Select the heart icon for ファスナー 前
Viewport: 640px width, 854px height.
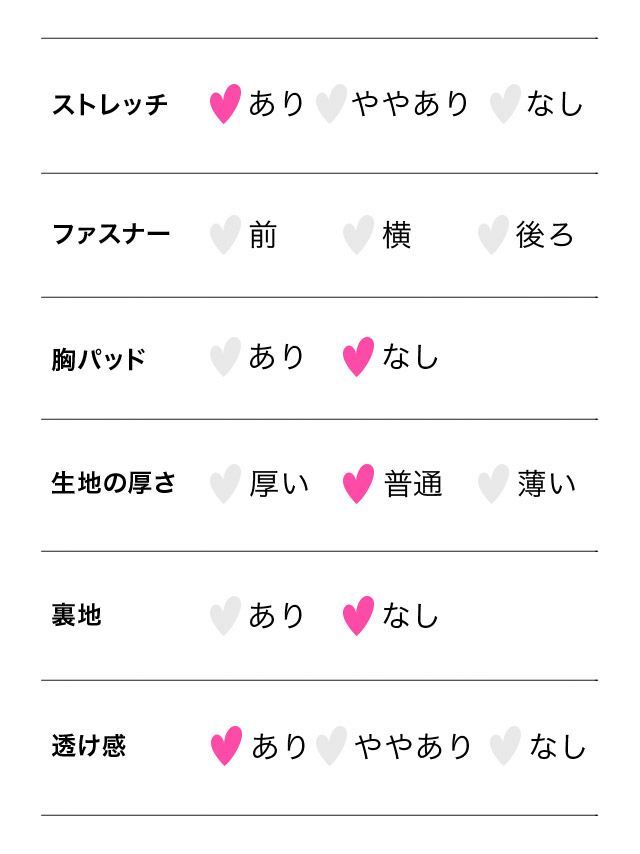(225, 235)
